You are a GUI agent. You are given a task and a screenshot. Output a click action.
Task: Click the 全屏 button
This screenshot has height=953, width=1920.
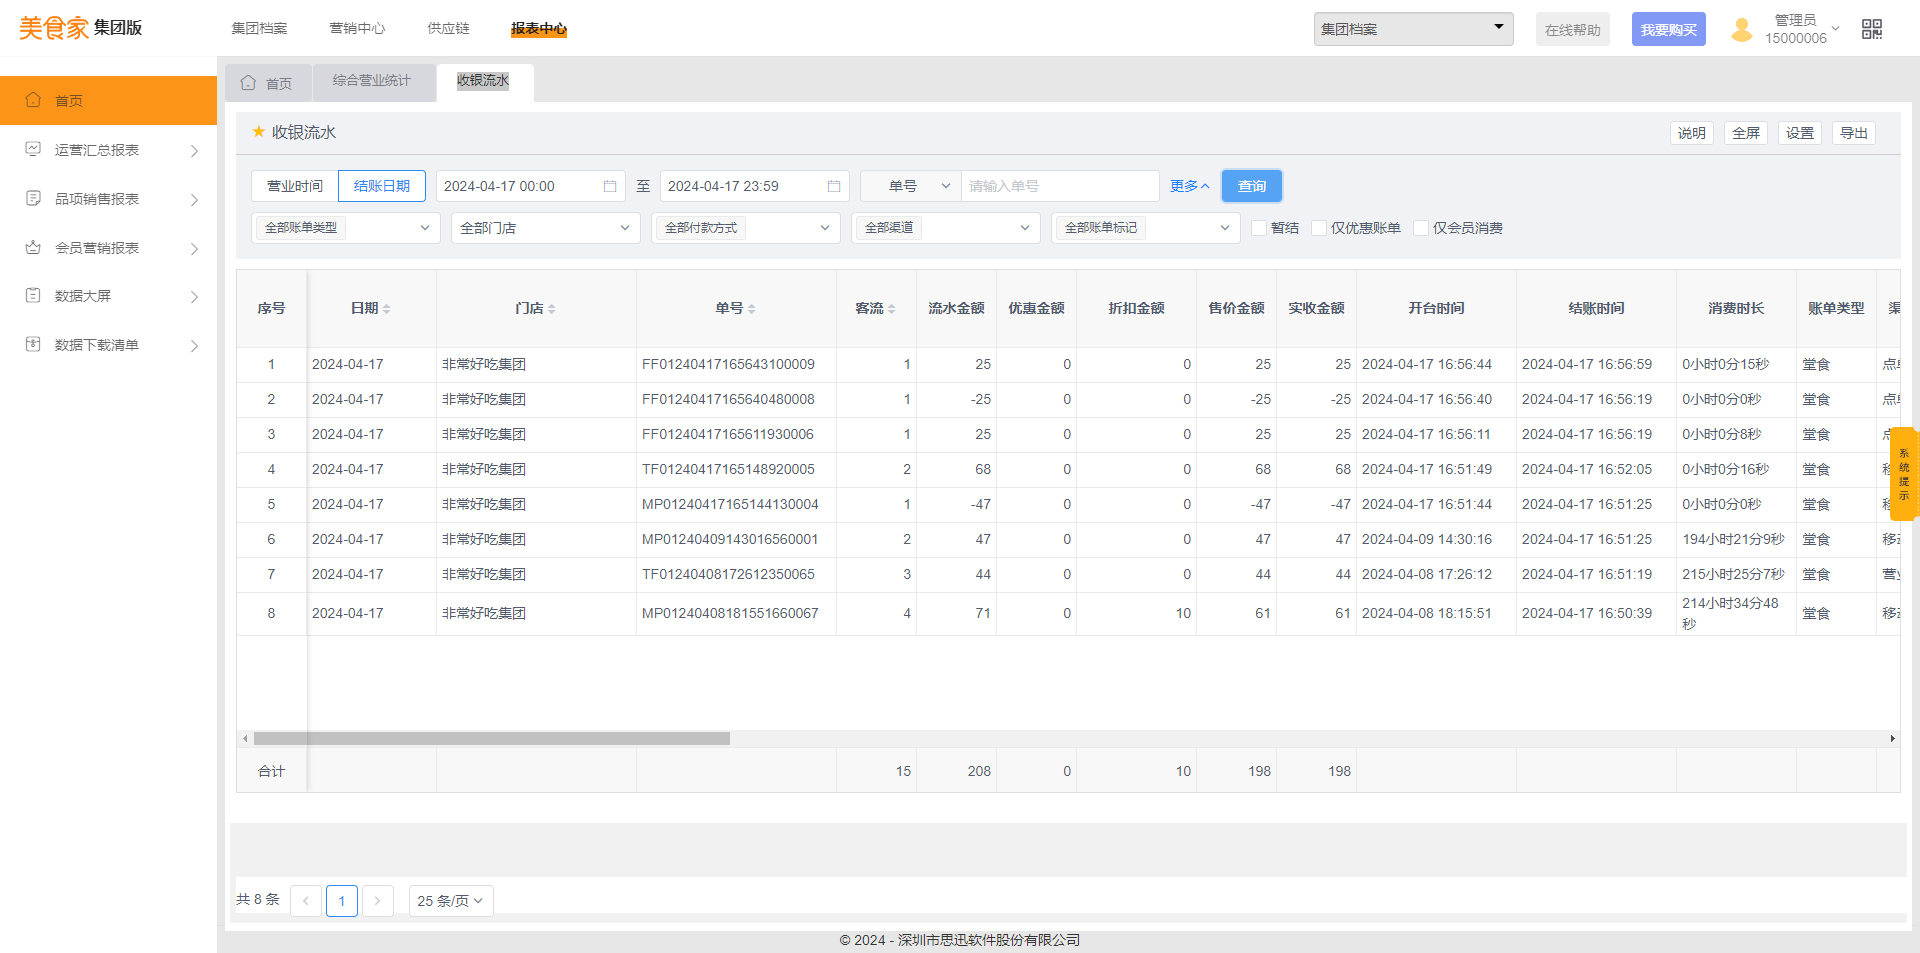point(1746,133)
